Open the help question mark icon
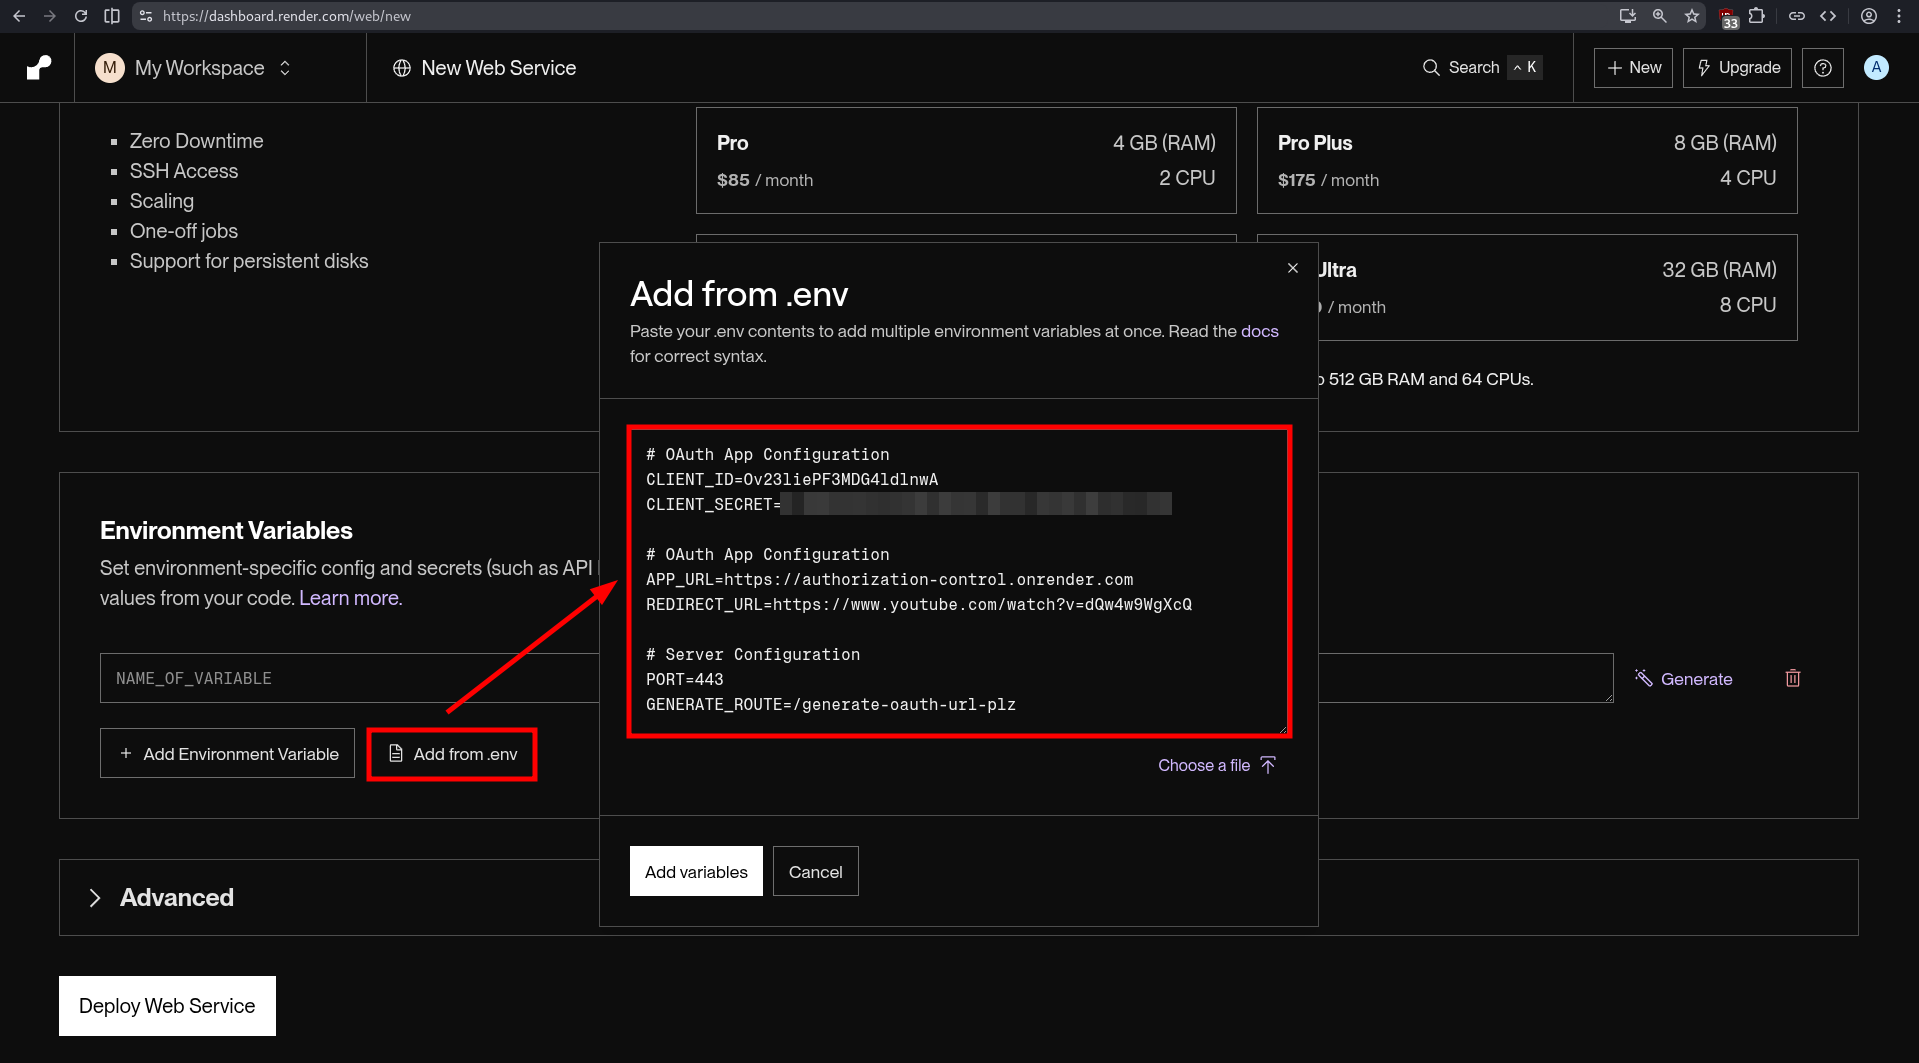 [1822, 67]
